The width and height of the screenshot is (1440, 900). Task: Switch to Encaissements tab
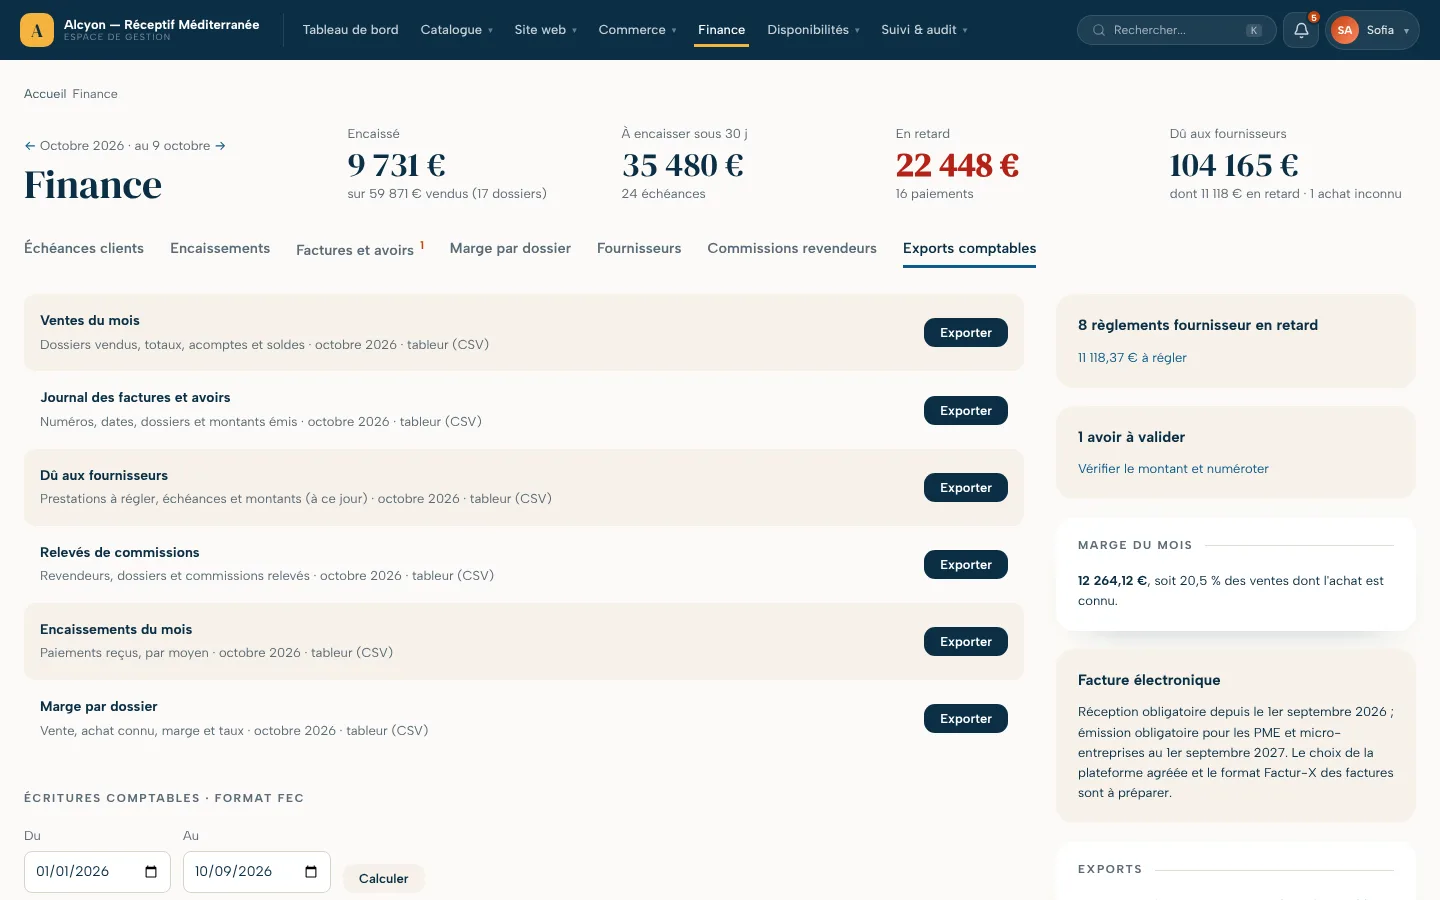point(220,248)
